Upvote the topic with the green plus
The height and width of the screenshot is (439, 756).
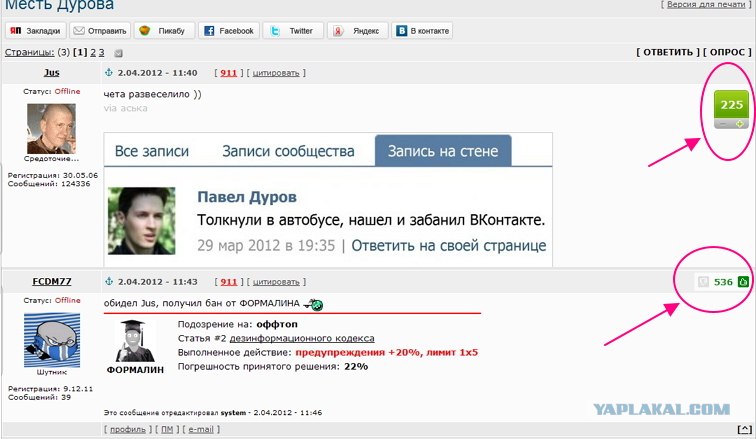[x=740, y=124]
